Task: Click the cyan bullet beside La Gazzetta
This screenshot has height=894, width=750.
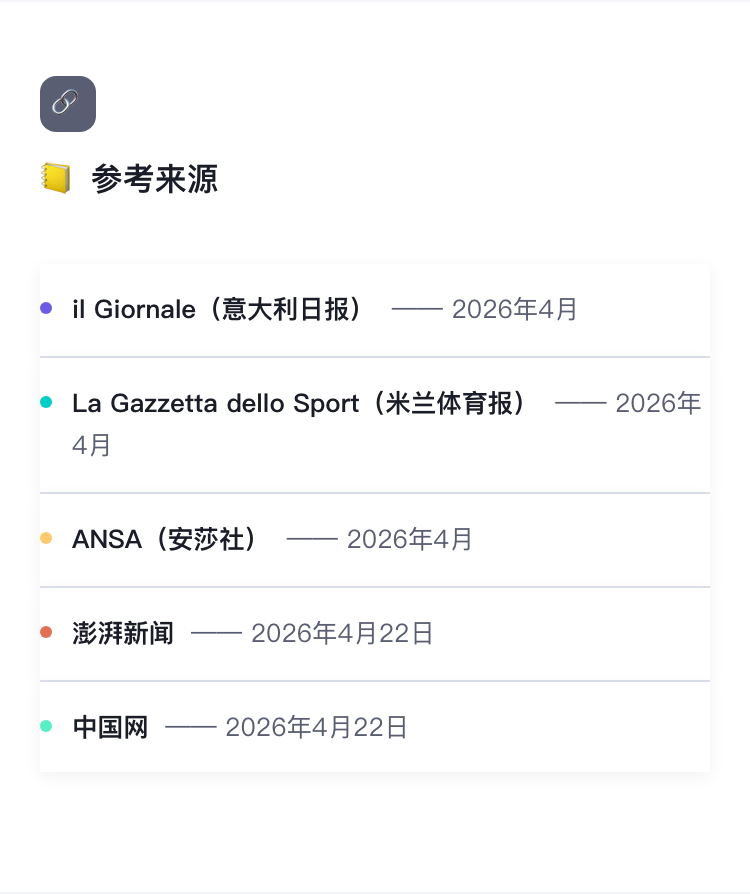Action: click(x=46, y=402)
